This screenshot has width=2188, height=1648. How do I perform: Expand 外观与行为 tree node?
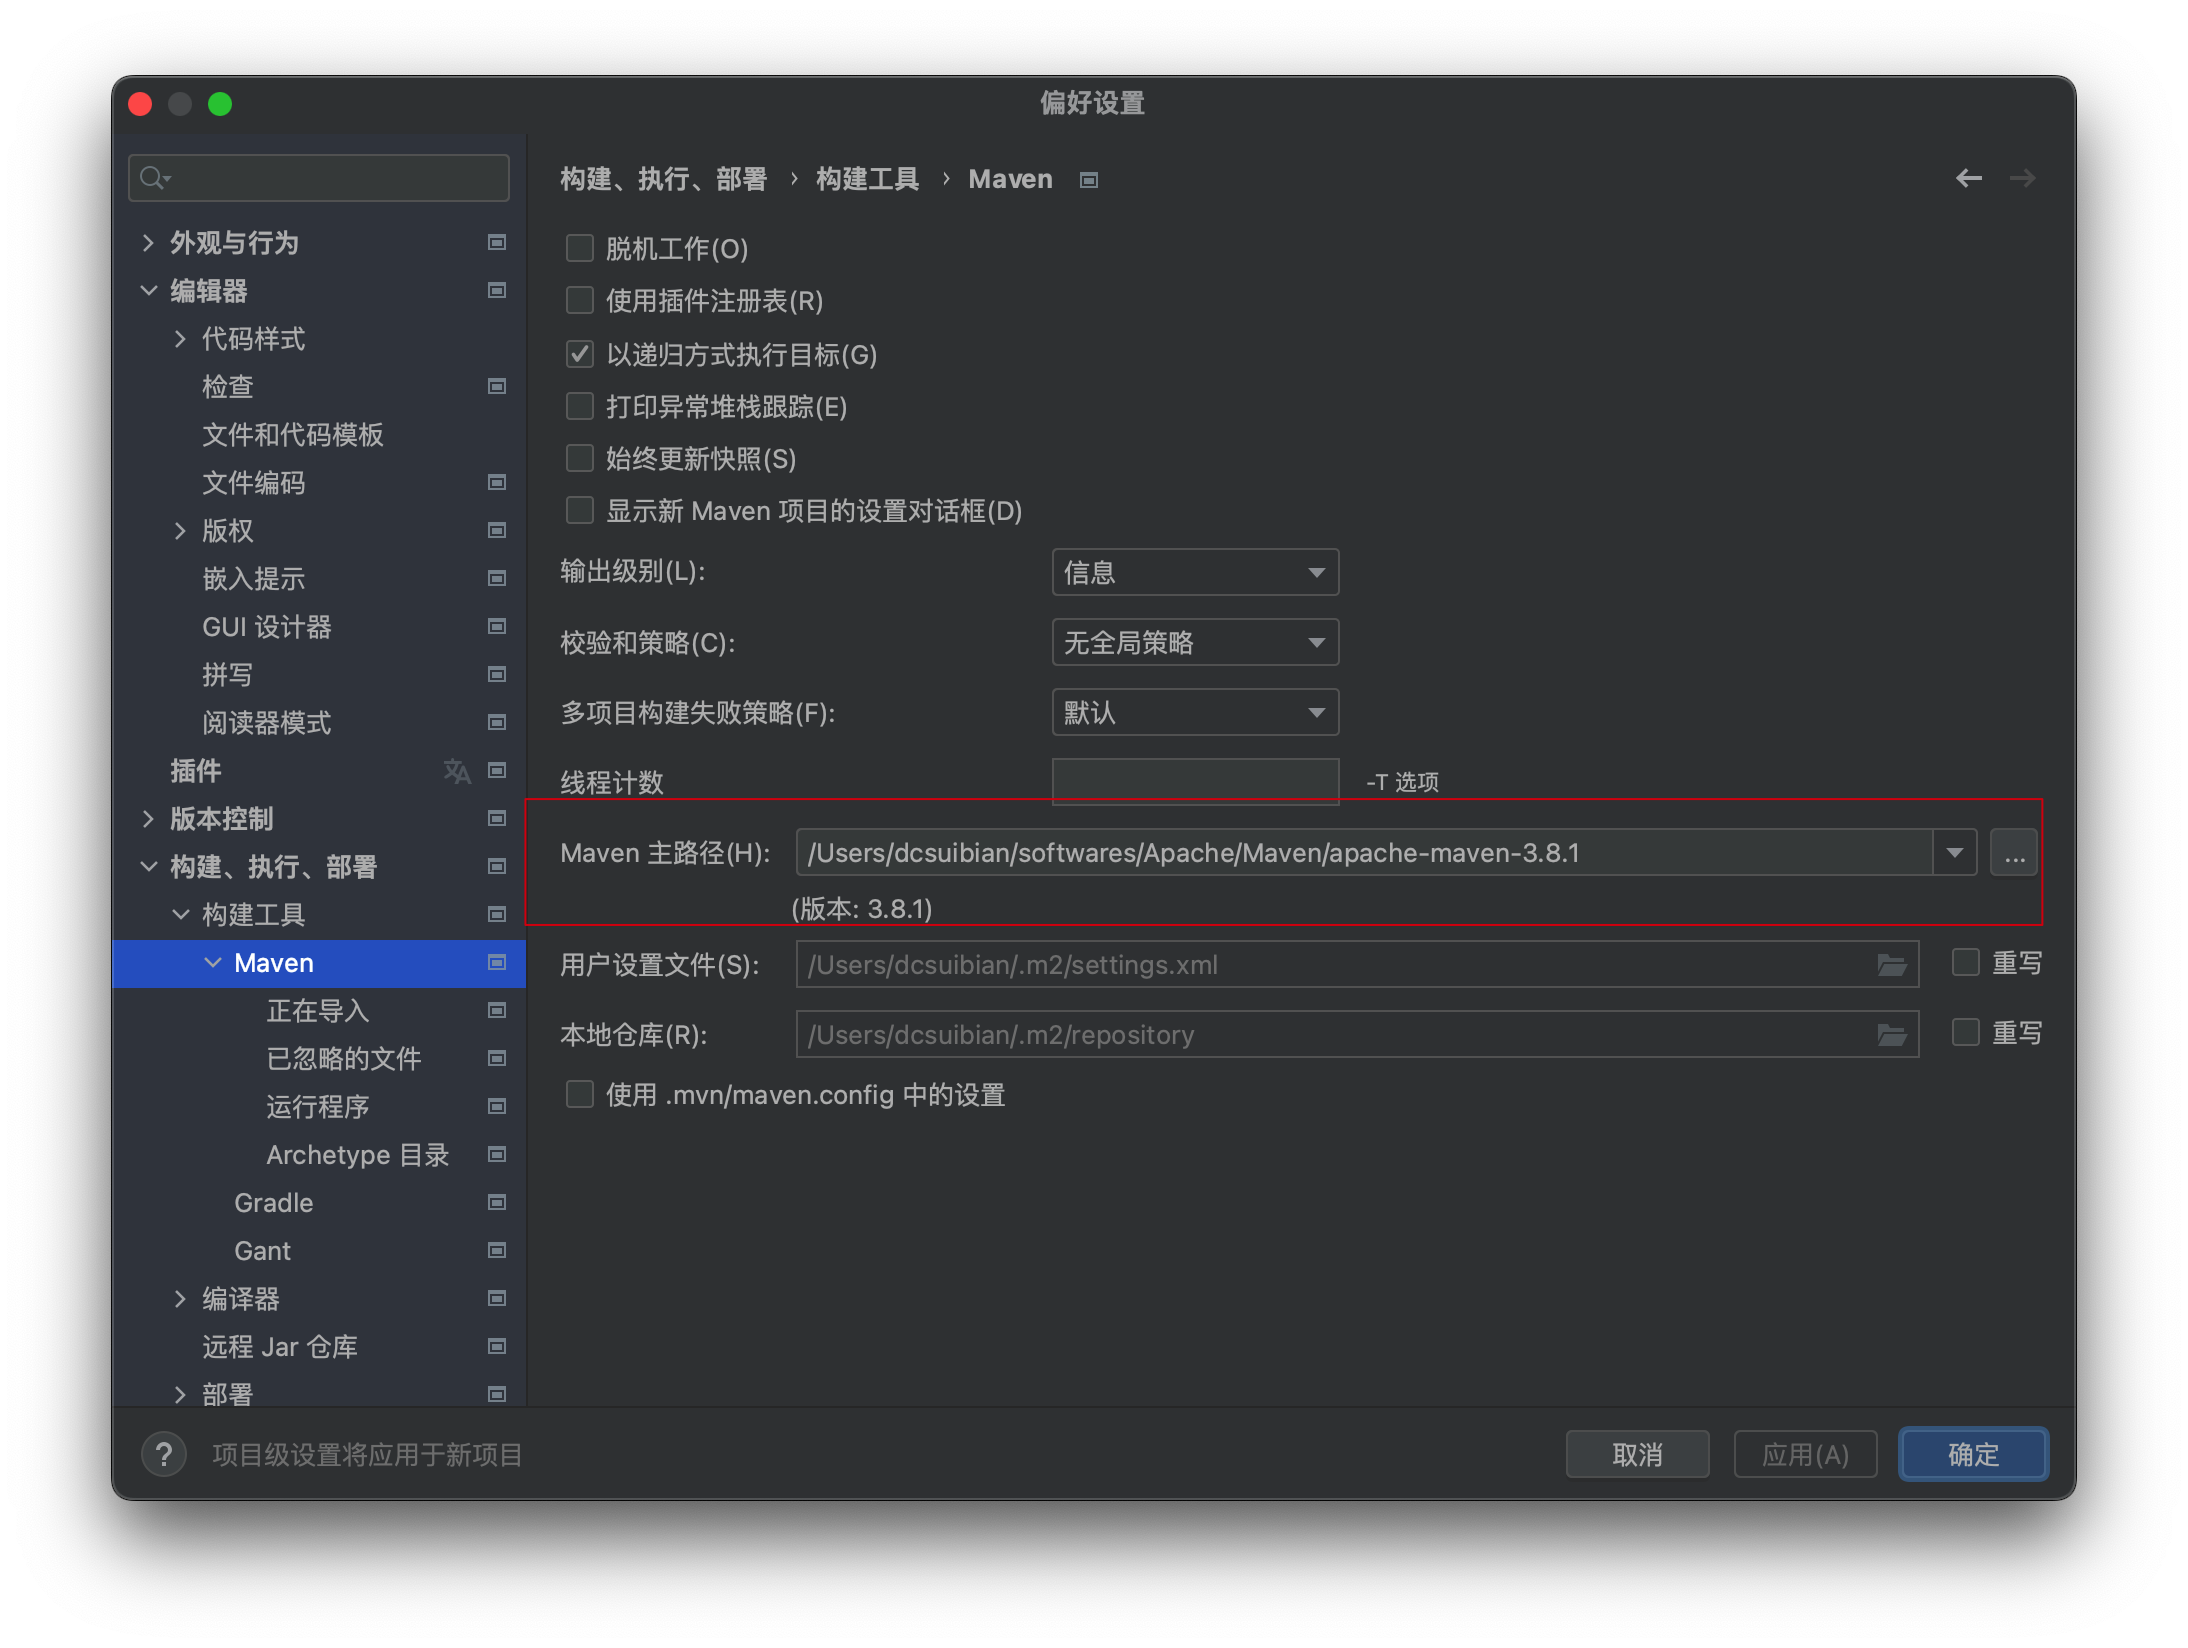pyautogui.click(x=149, y=242)
